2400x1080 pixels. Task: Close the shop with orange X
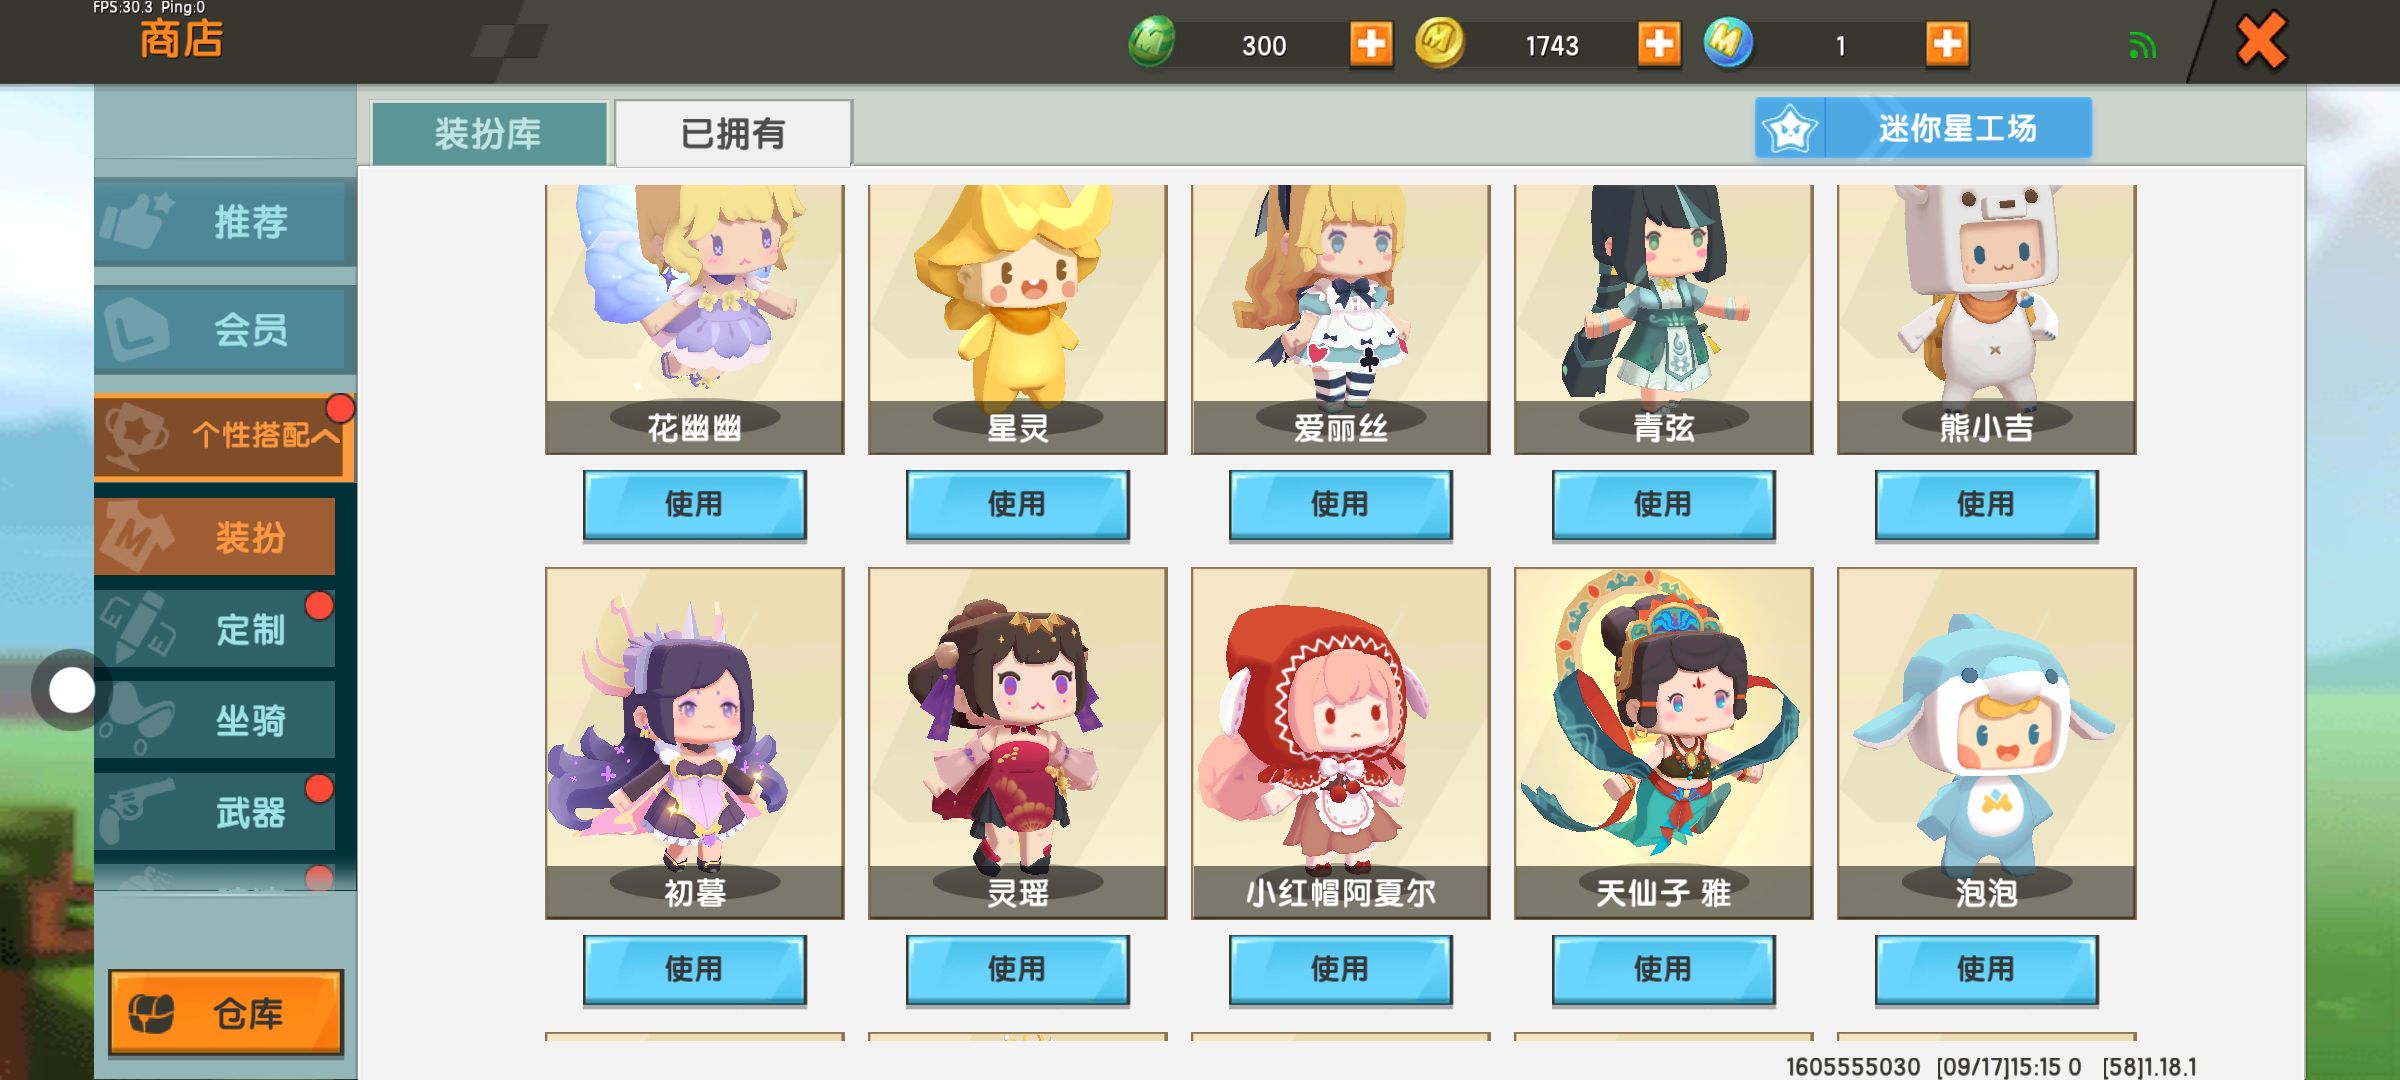tap(2261, 41)
